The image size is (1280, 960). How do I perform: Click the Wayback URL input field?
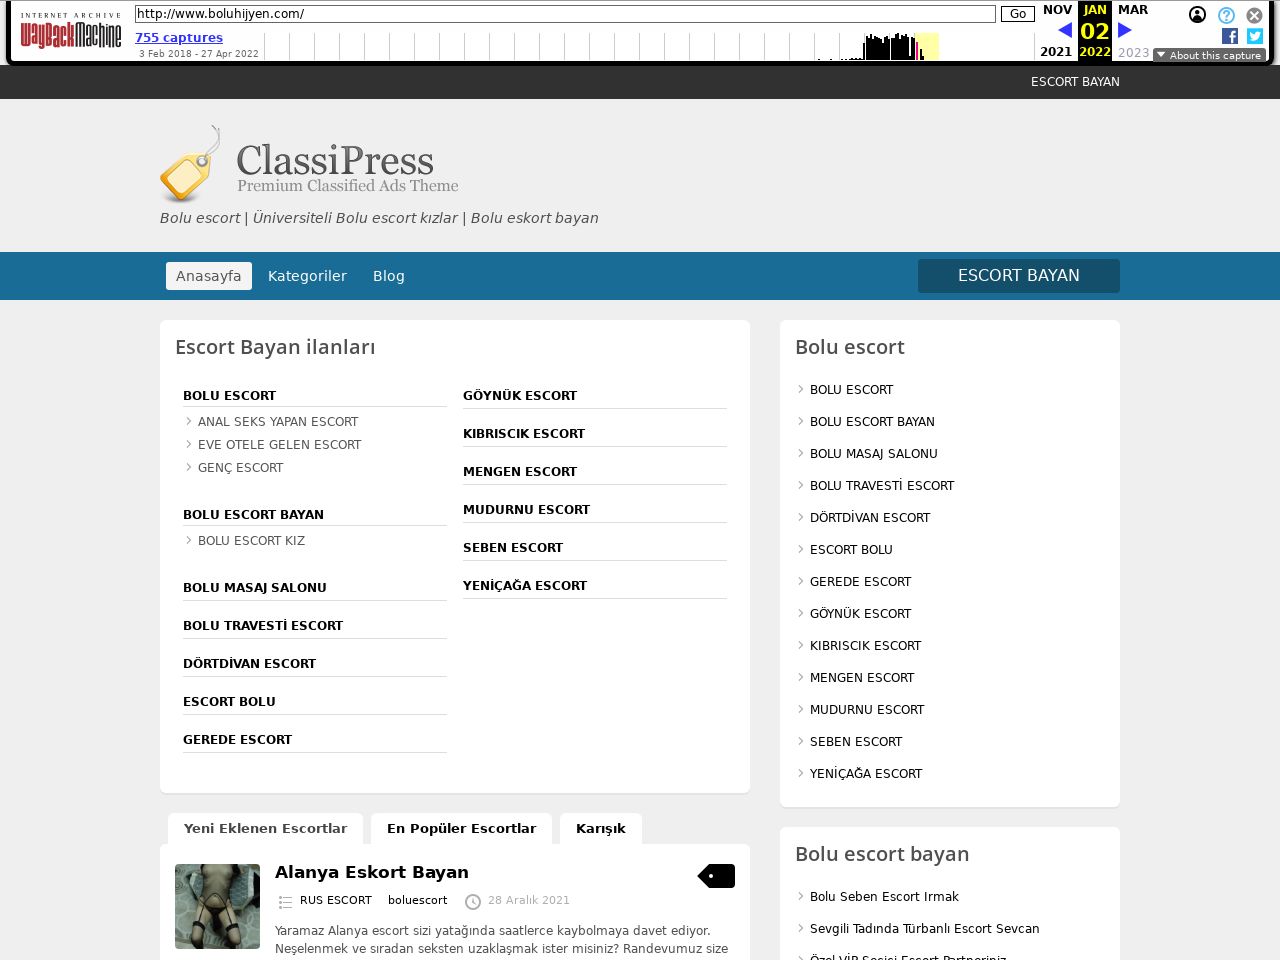coord(565,14)
